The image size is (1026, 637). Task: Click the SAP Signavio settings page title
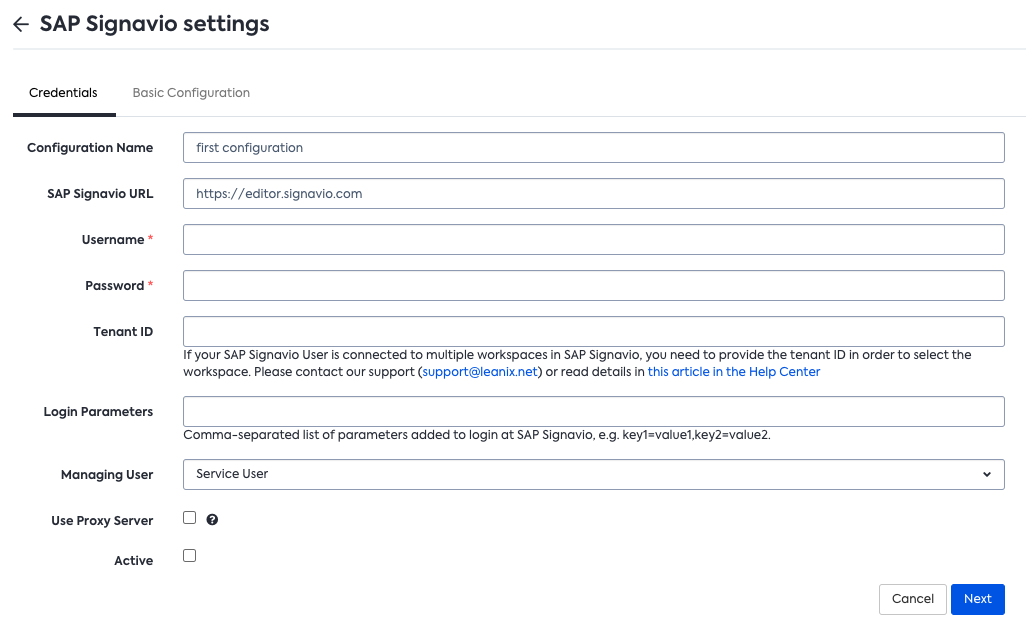tap(155, 25)
